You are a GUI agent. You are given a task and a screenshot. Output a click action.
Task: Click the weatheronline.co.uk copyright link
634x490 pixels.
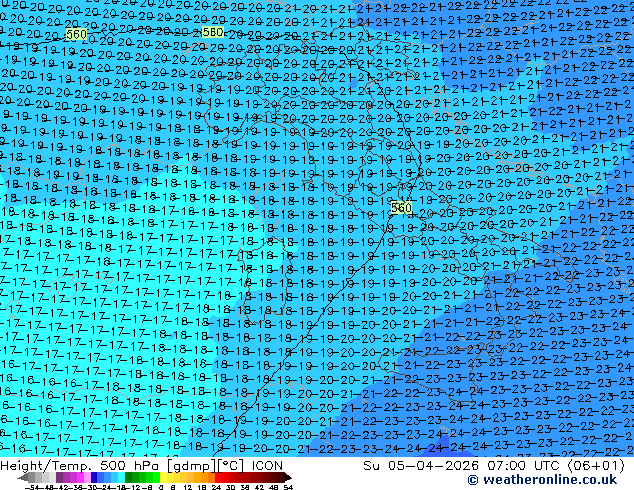542,480
